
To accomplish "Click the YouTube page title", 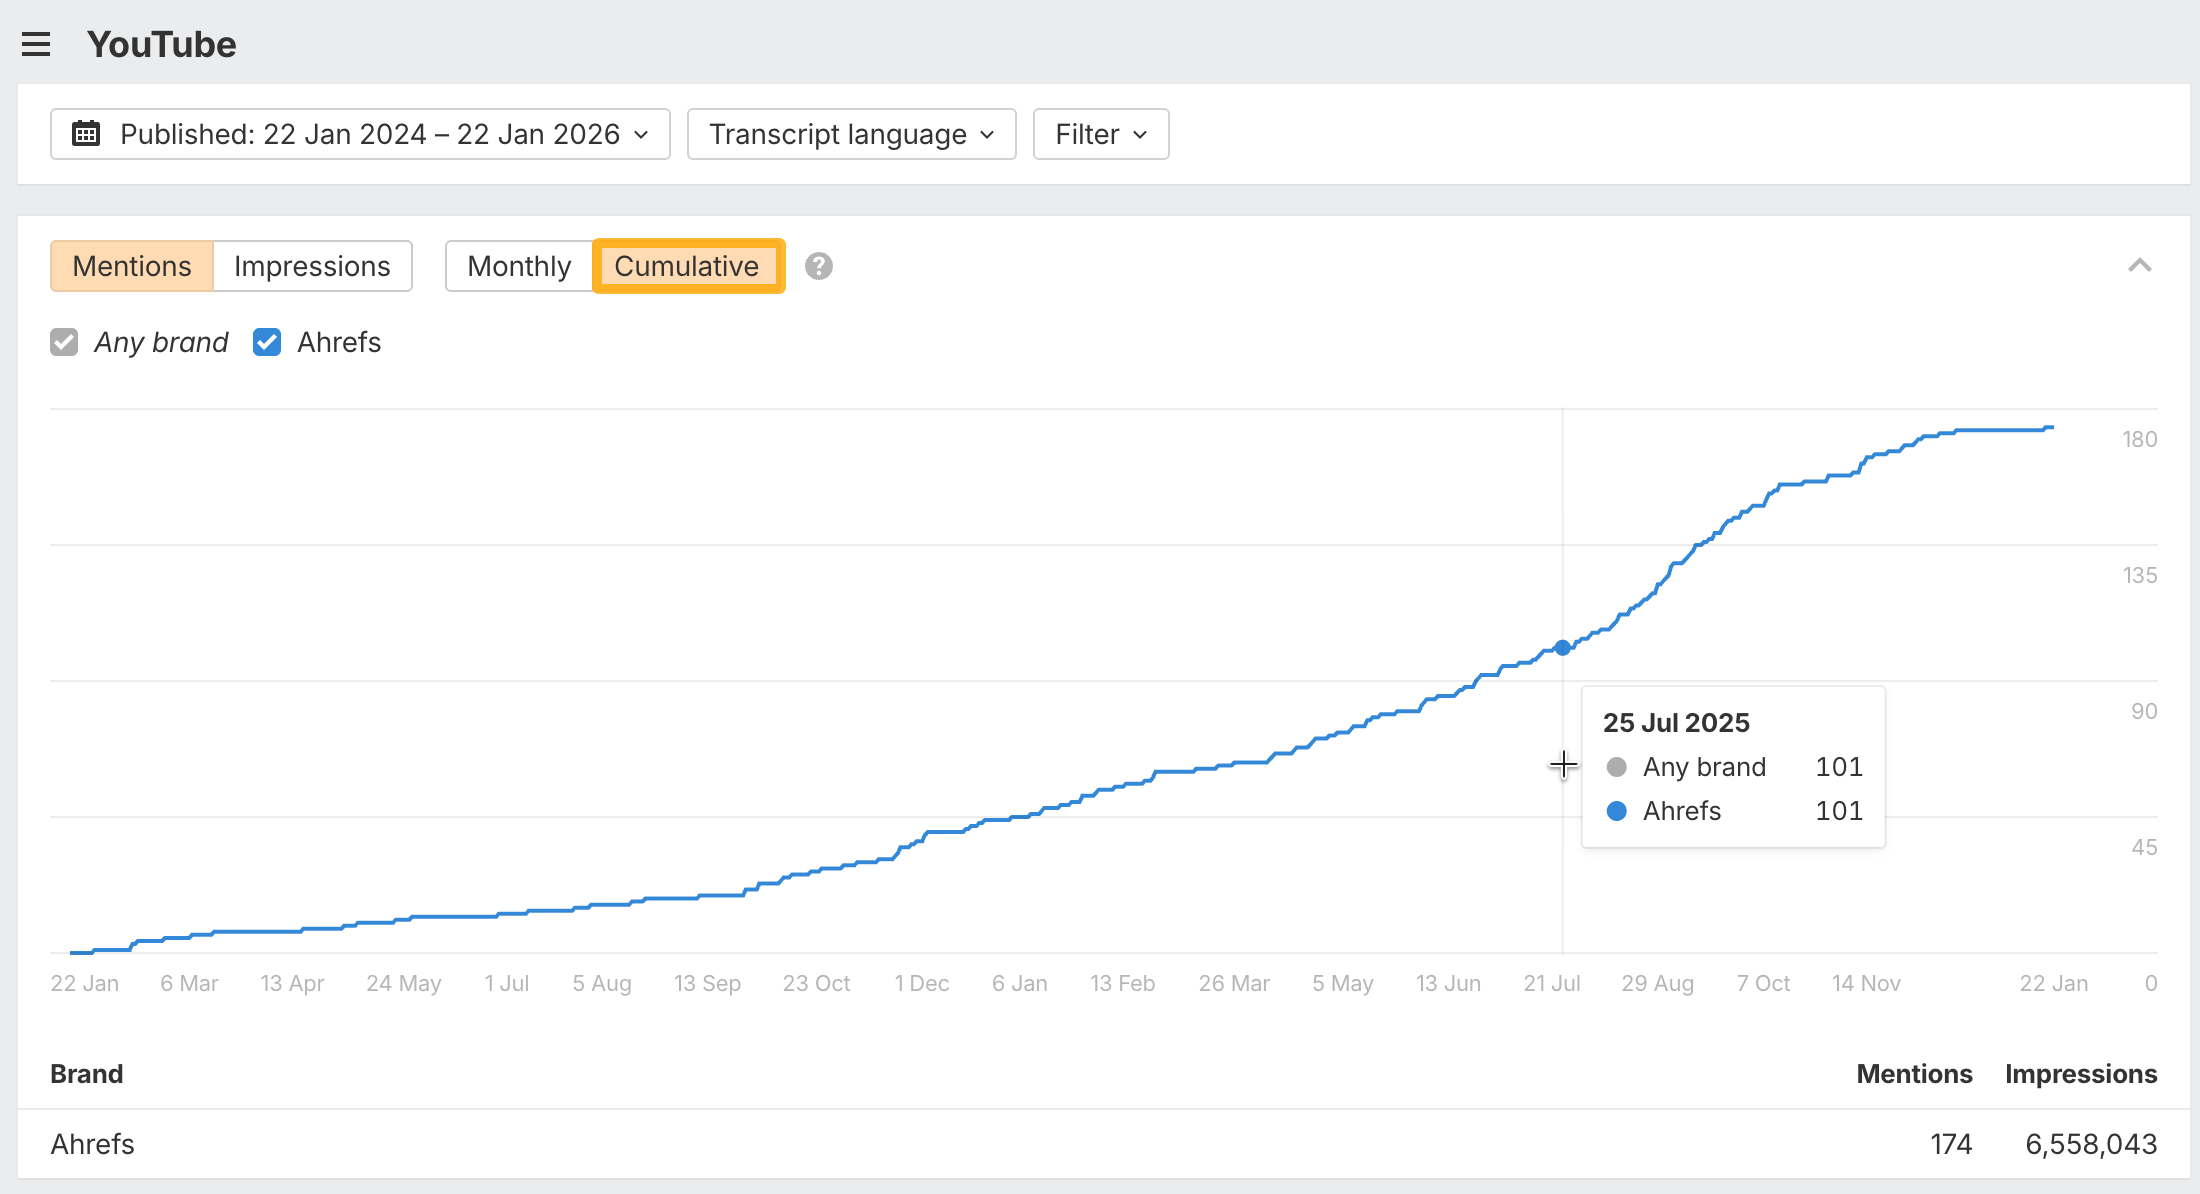I will tap(162, 44).
